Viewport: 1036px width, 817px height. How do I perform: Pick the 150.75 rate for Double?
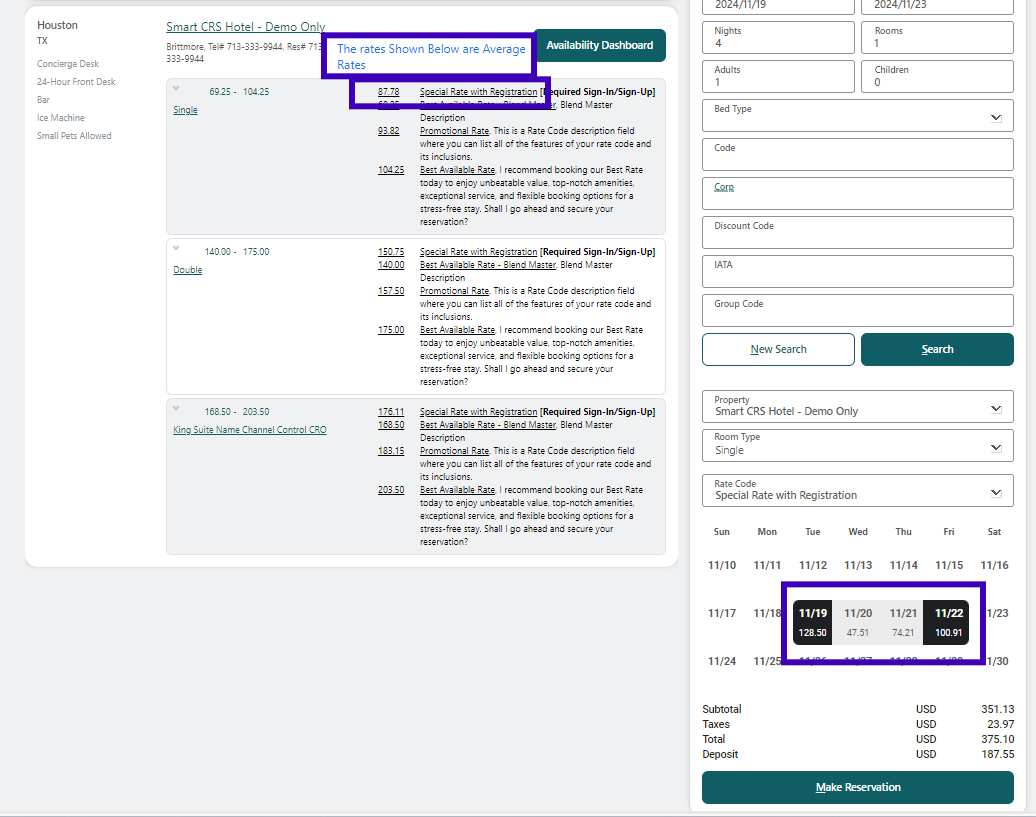(x=391, y=252)
